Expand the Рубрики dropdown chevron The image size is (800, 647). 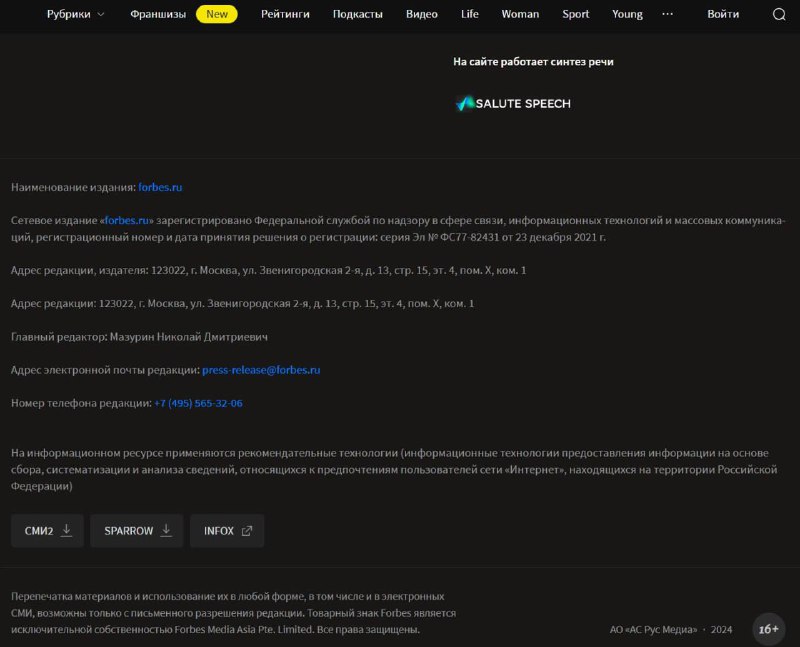click(x=101, y=14)
